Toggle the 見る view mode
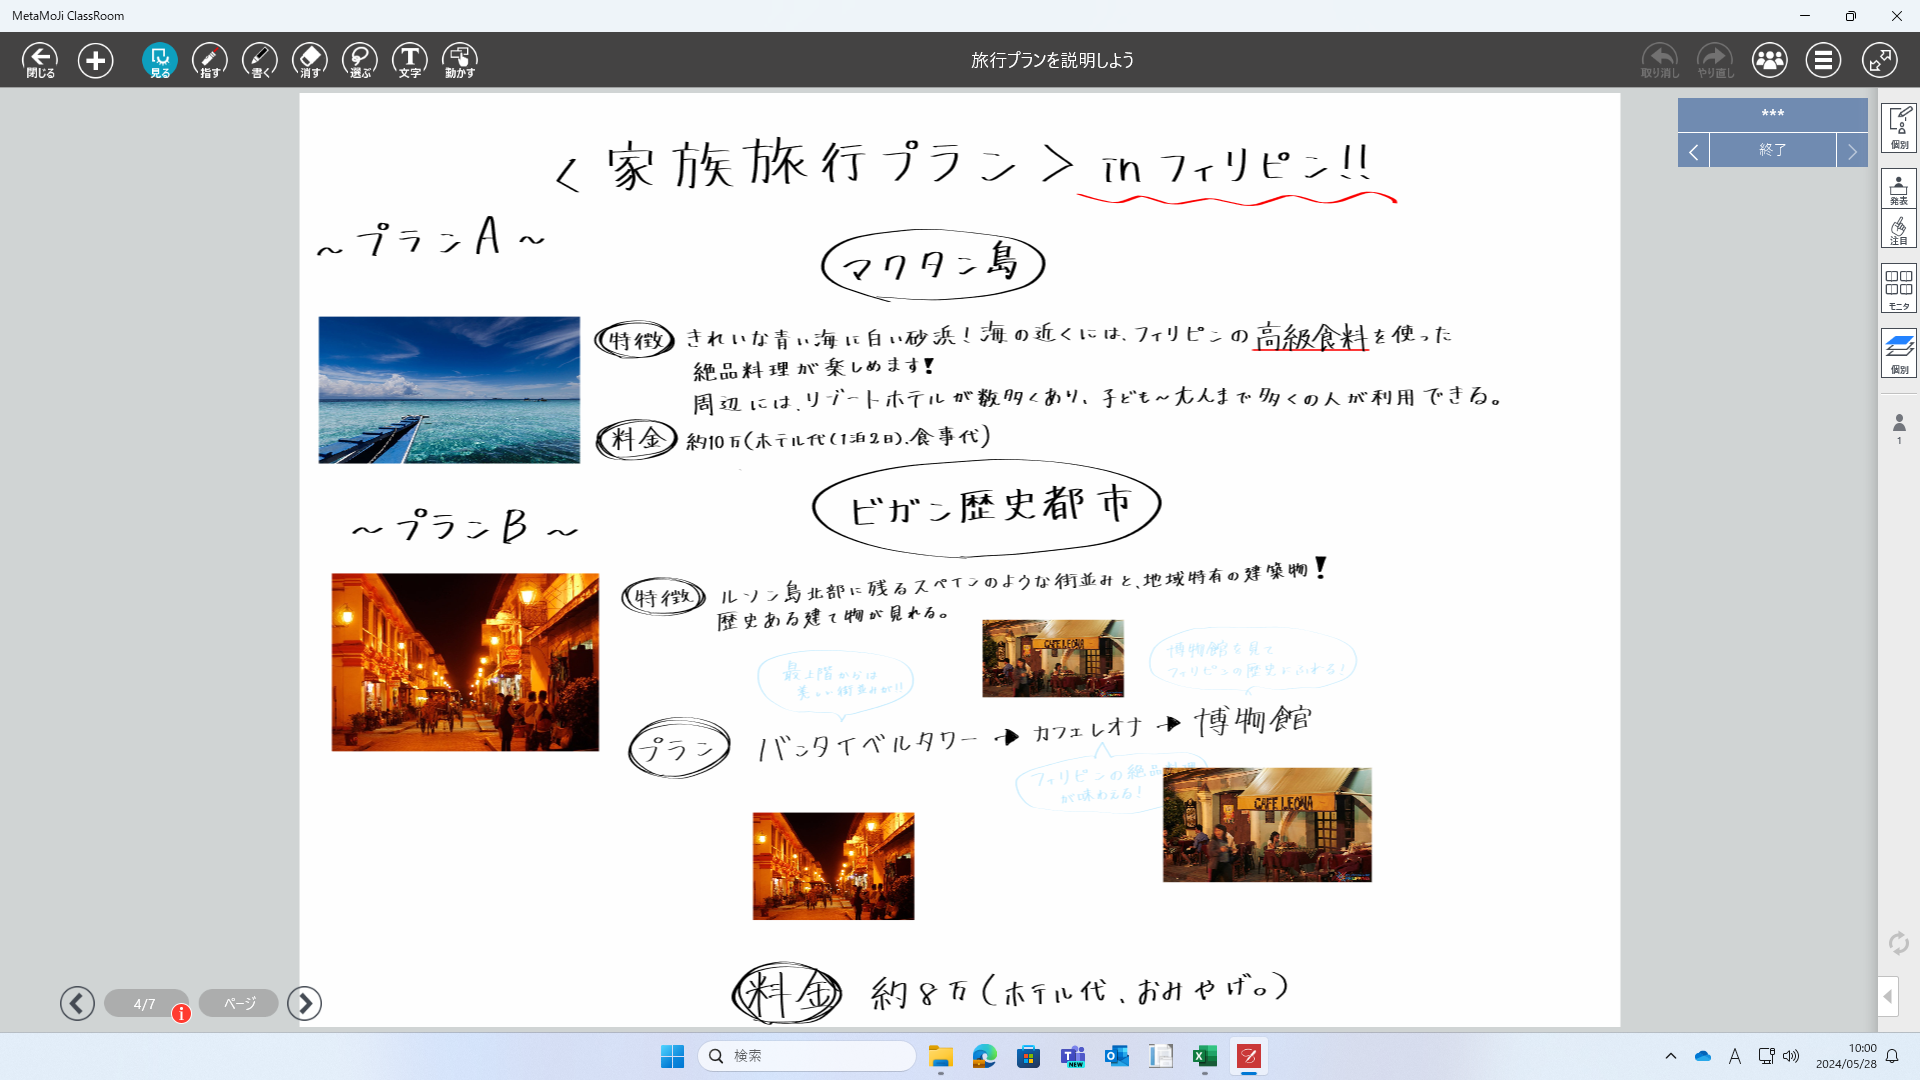 click(x=159, y=60)
